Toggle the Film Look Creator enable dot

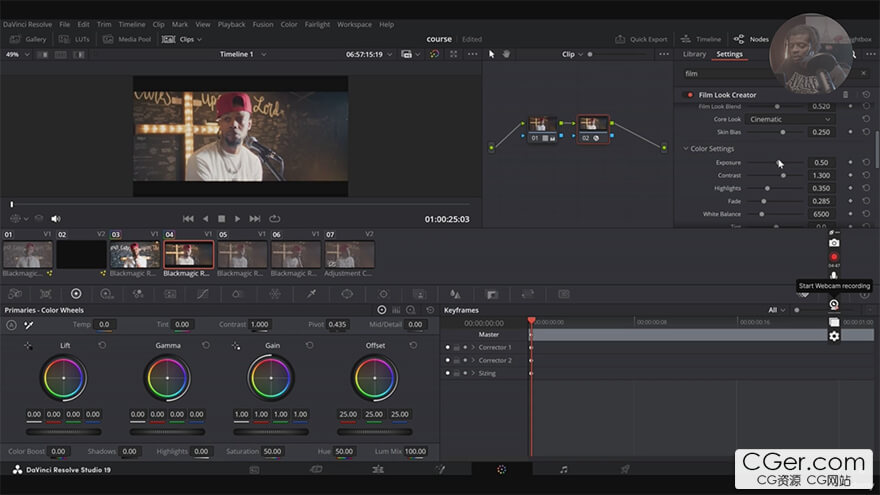(690, 95)
